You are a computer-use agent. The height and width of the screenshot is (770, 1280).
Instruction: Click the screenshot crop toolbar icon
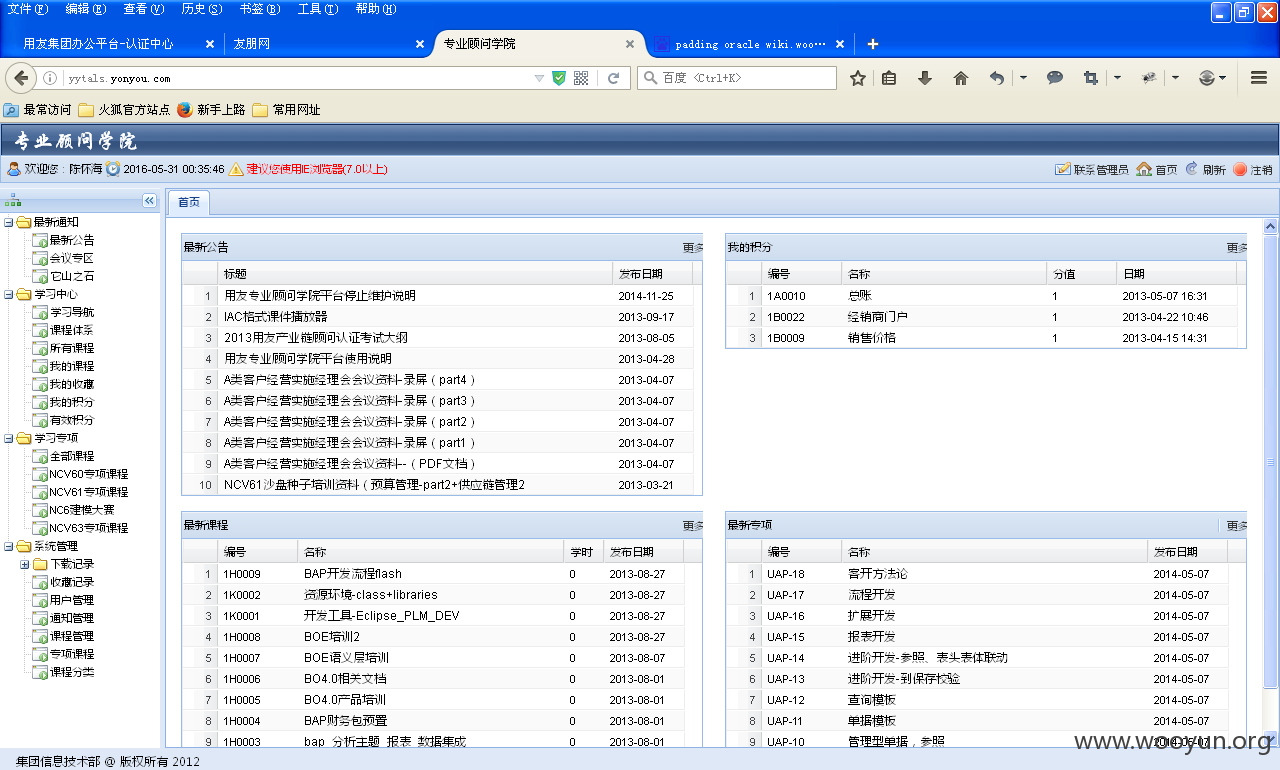point(1091,78)
